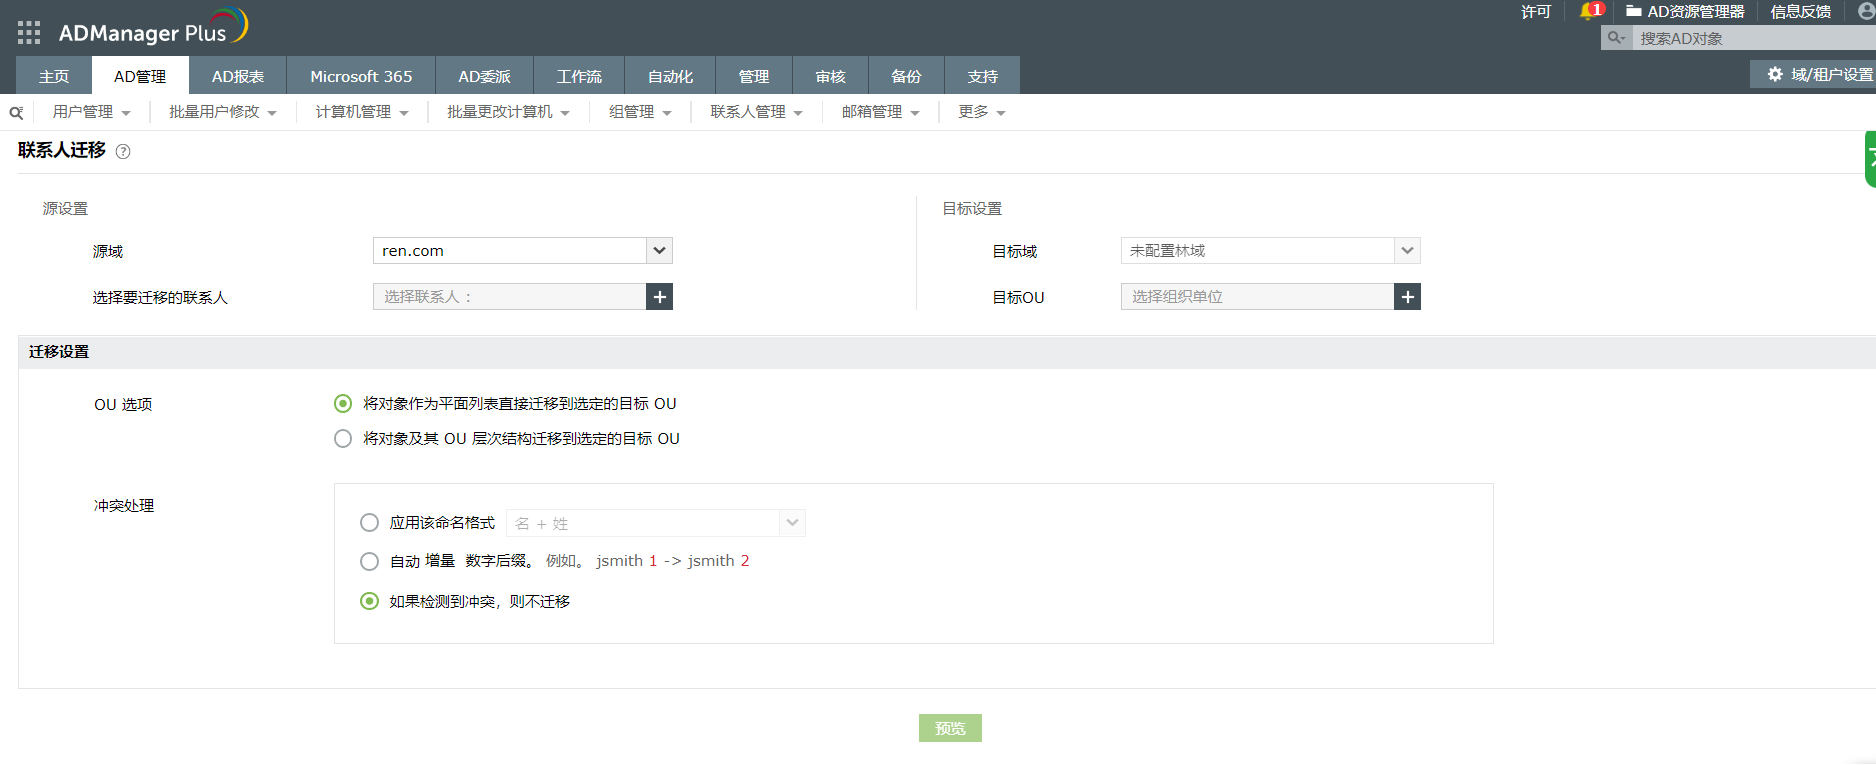
Task: Click the 搜索AD对象 search field
Action: point(1754,38)
